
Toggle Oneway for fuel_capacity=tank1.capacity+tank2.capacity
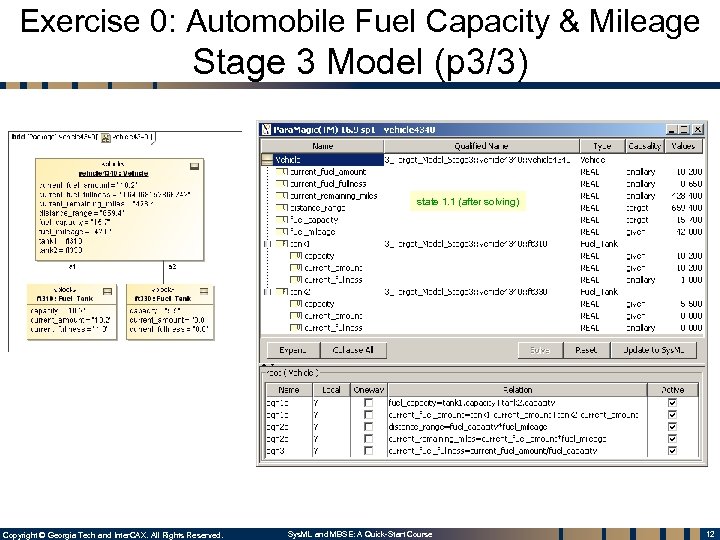tap(368, 403)
